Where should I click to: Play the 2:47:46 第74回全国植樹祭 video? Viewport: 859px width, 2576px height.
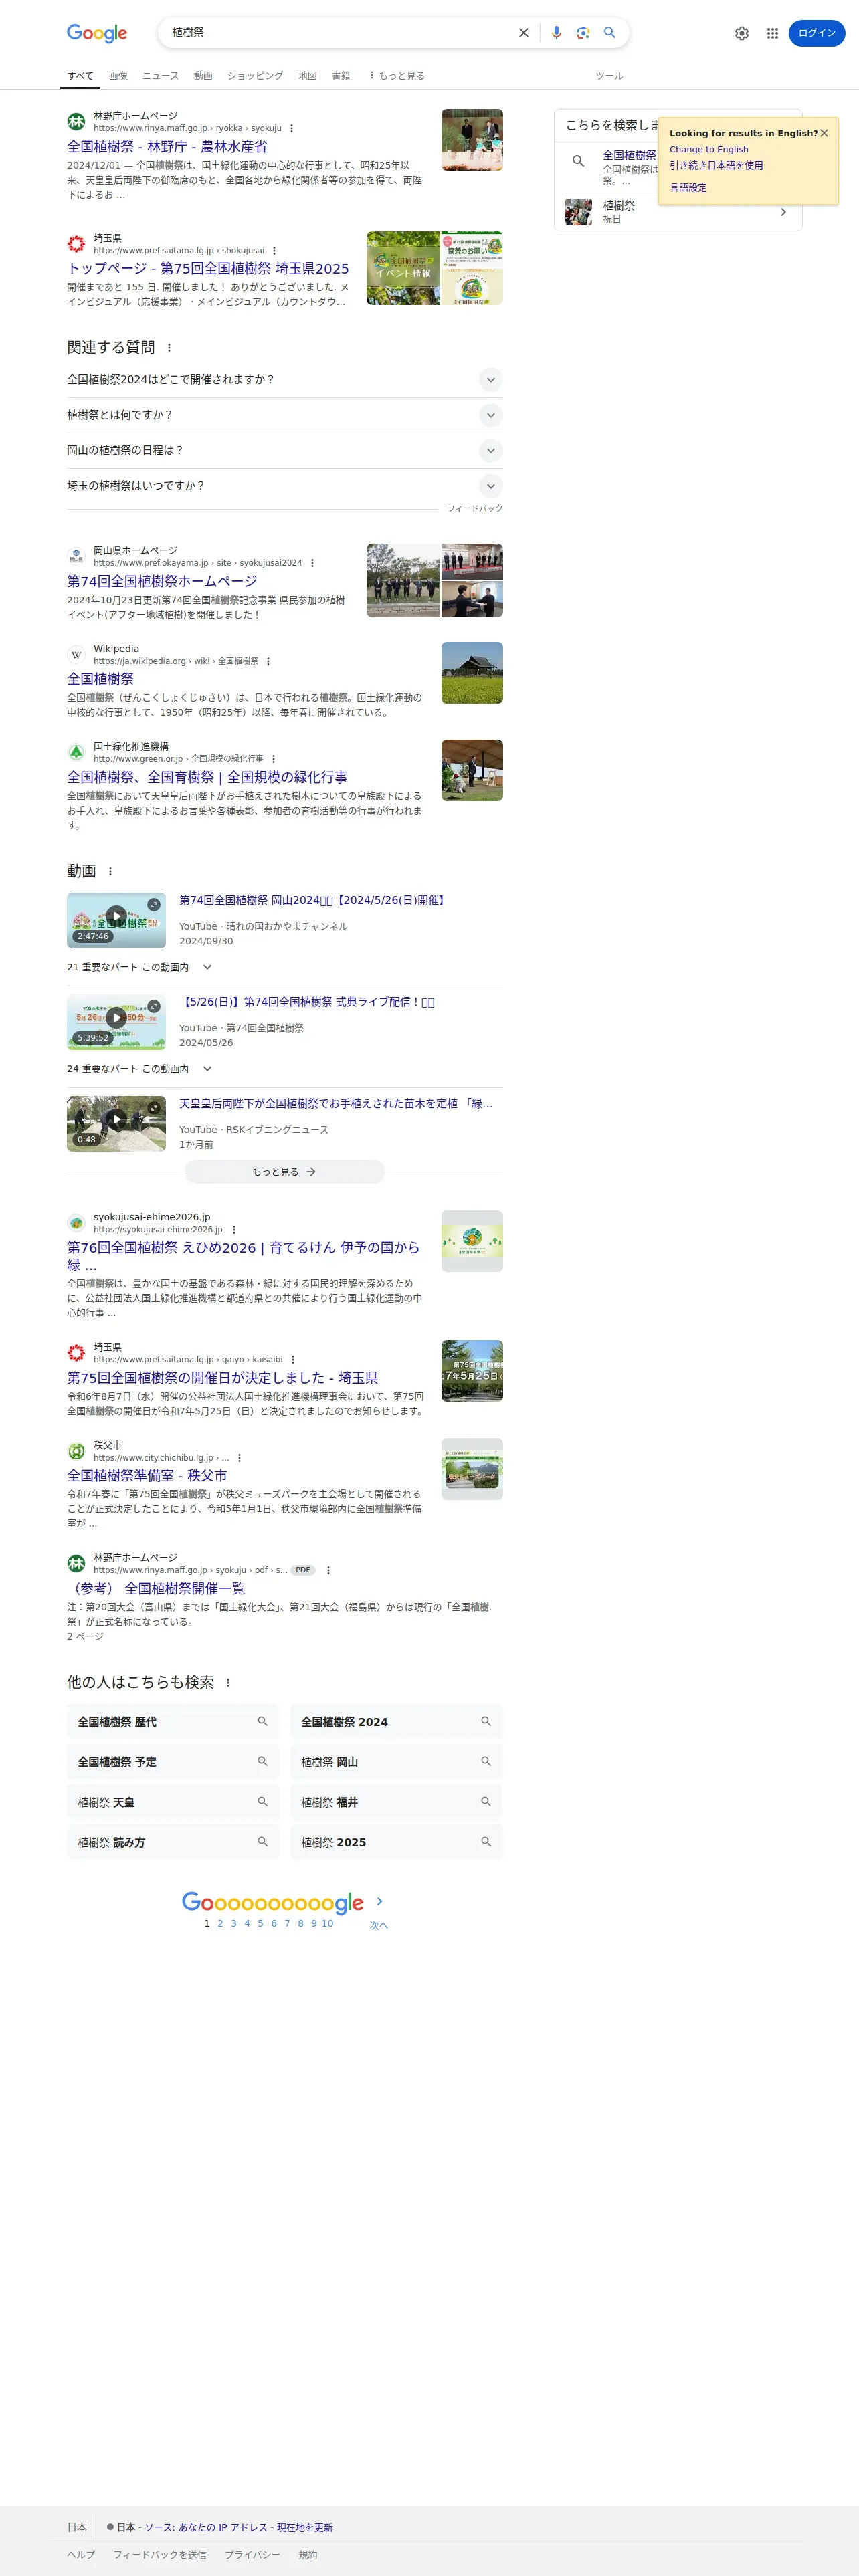coord(116,920)
